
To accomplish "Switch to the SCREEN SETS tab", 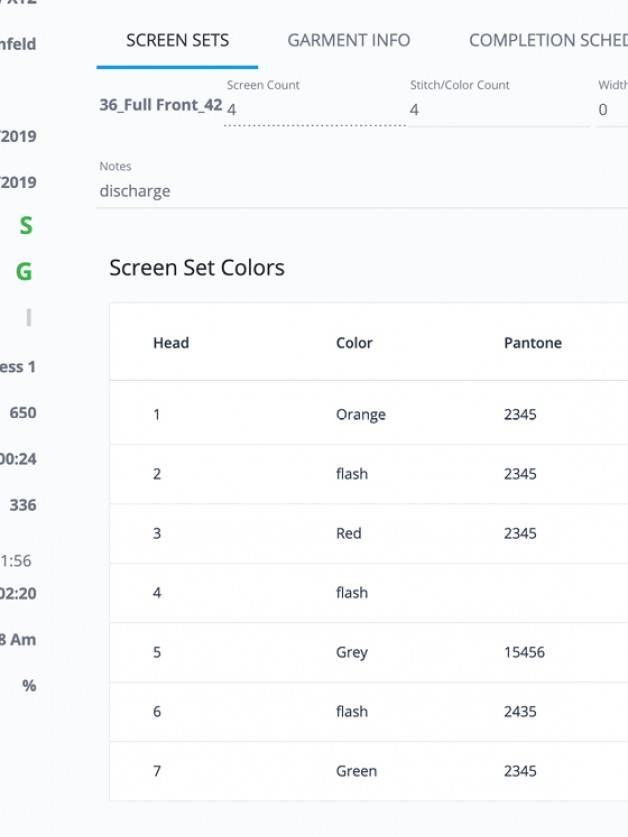I will (177, 41).
